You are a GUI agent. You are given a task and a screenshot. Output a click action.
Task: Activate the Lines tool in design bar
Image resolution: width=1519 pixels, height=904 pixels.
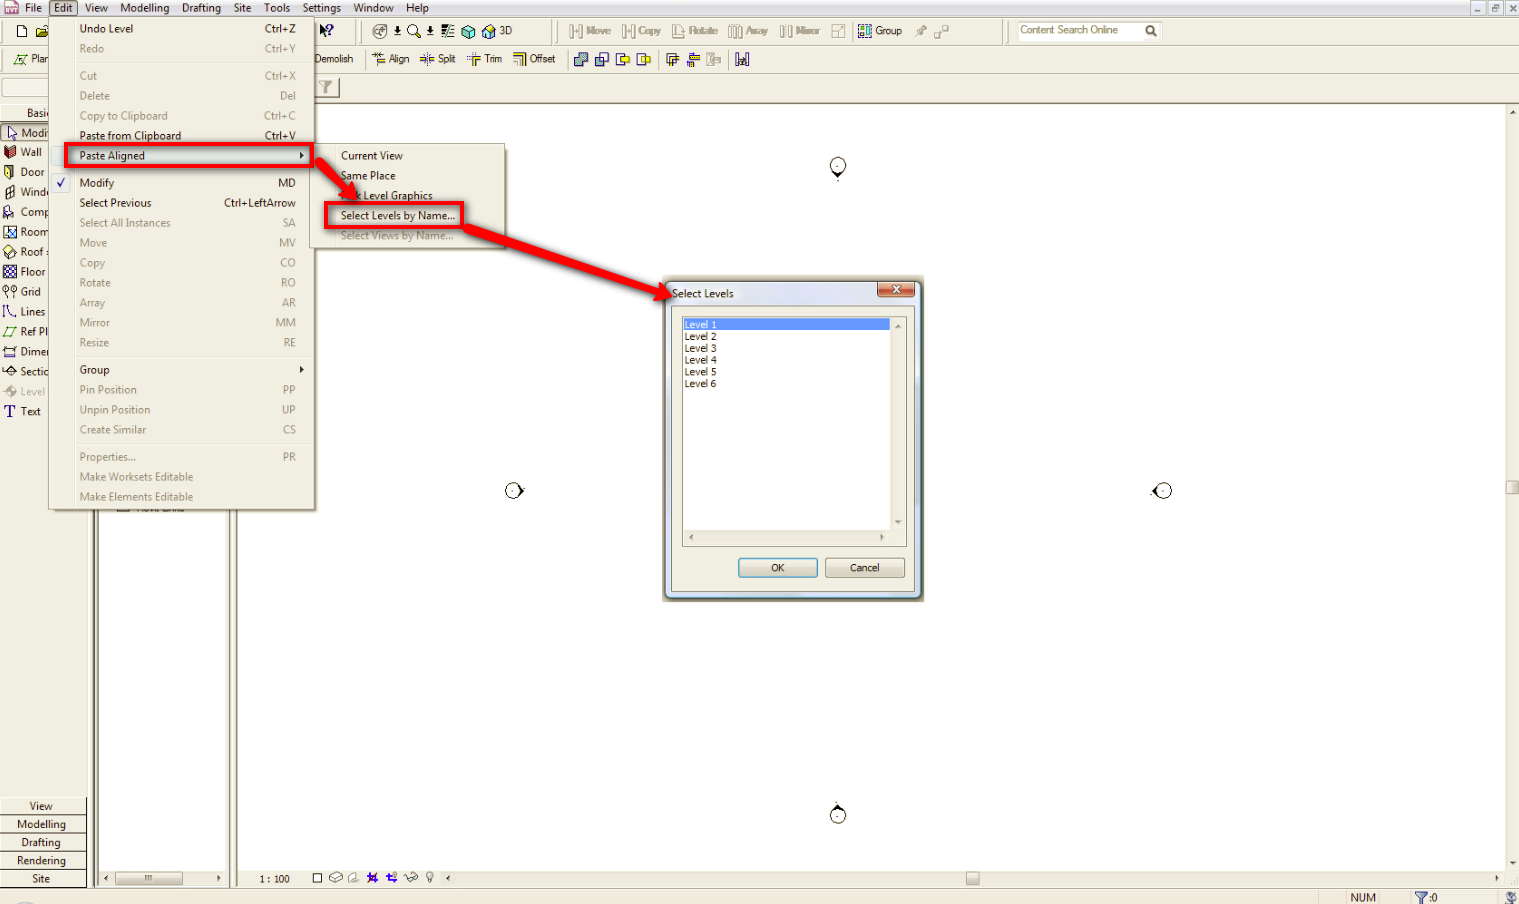pyautogui.click(x=24, y=312)
